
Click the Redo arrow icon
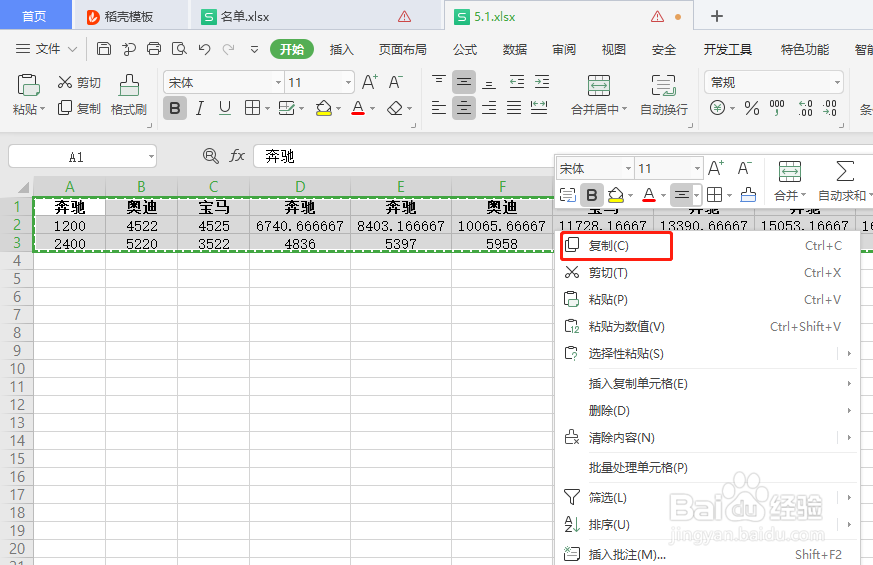228,49
